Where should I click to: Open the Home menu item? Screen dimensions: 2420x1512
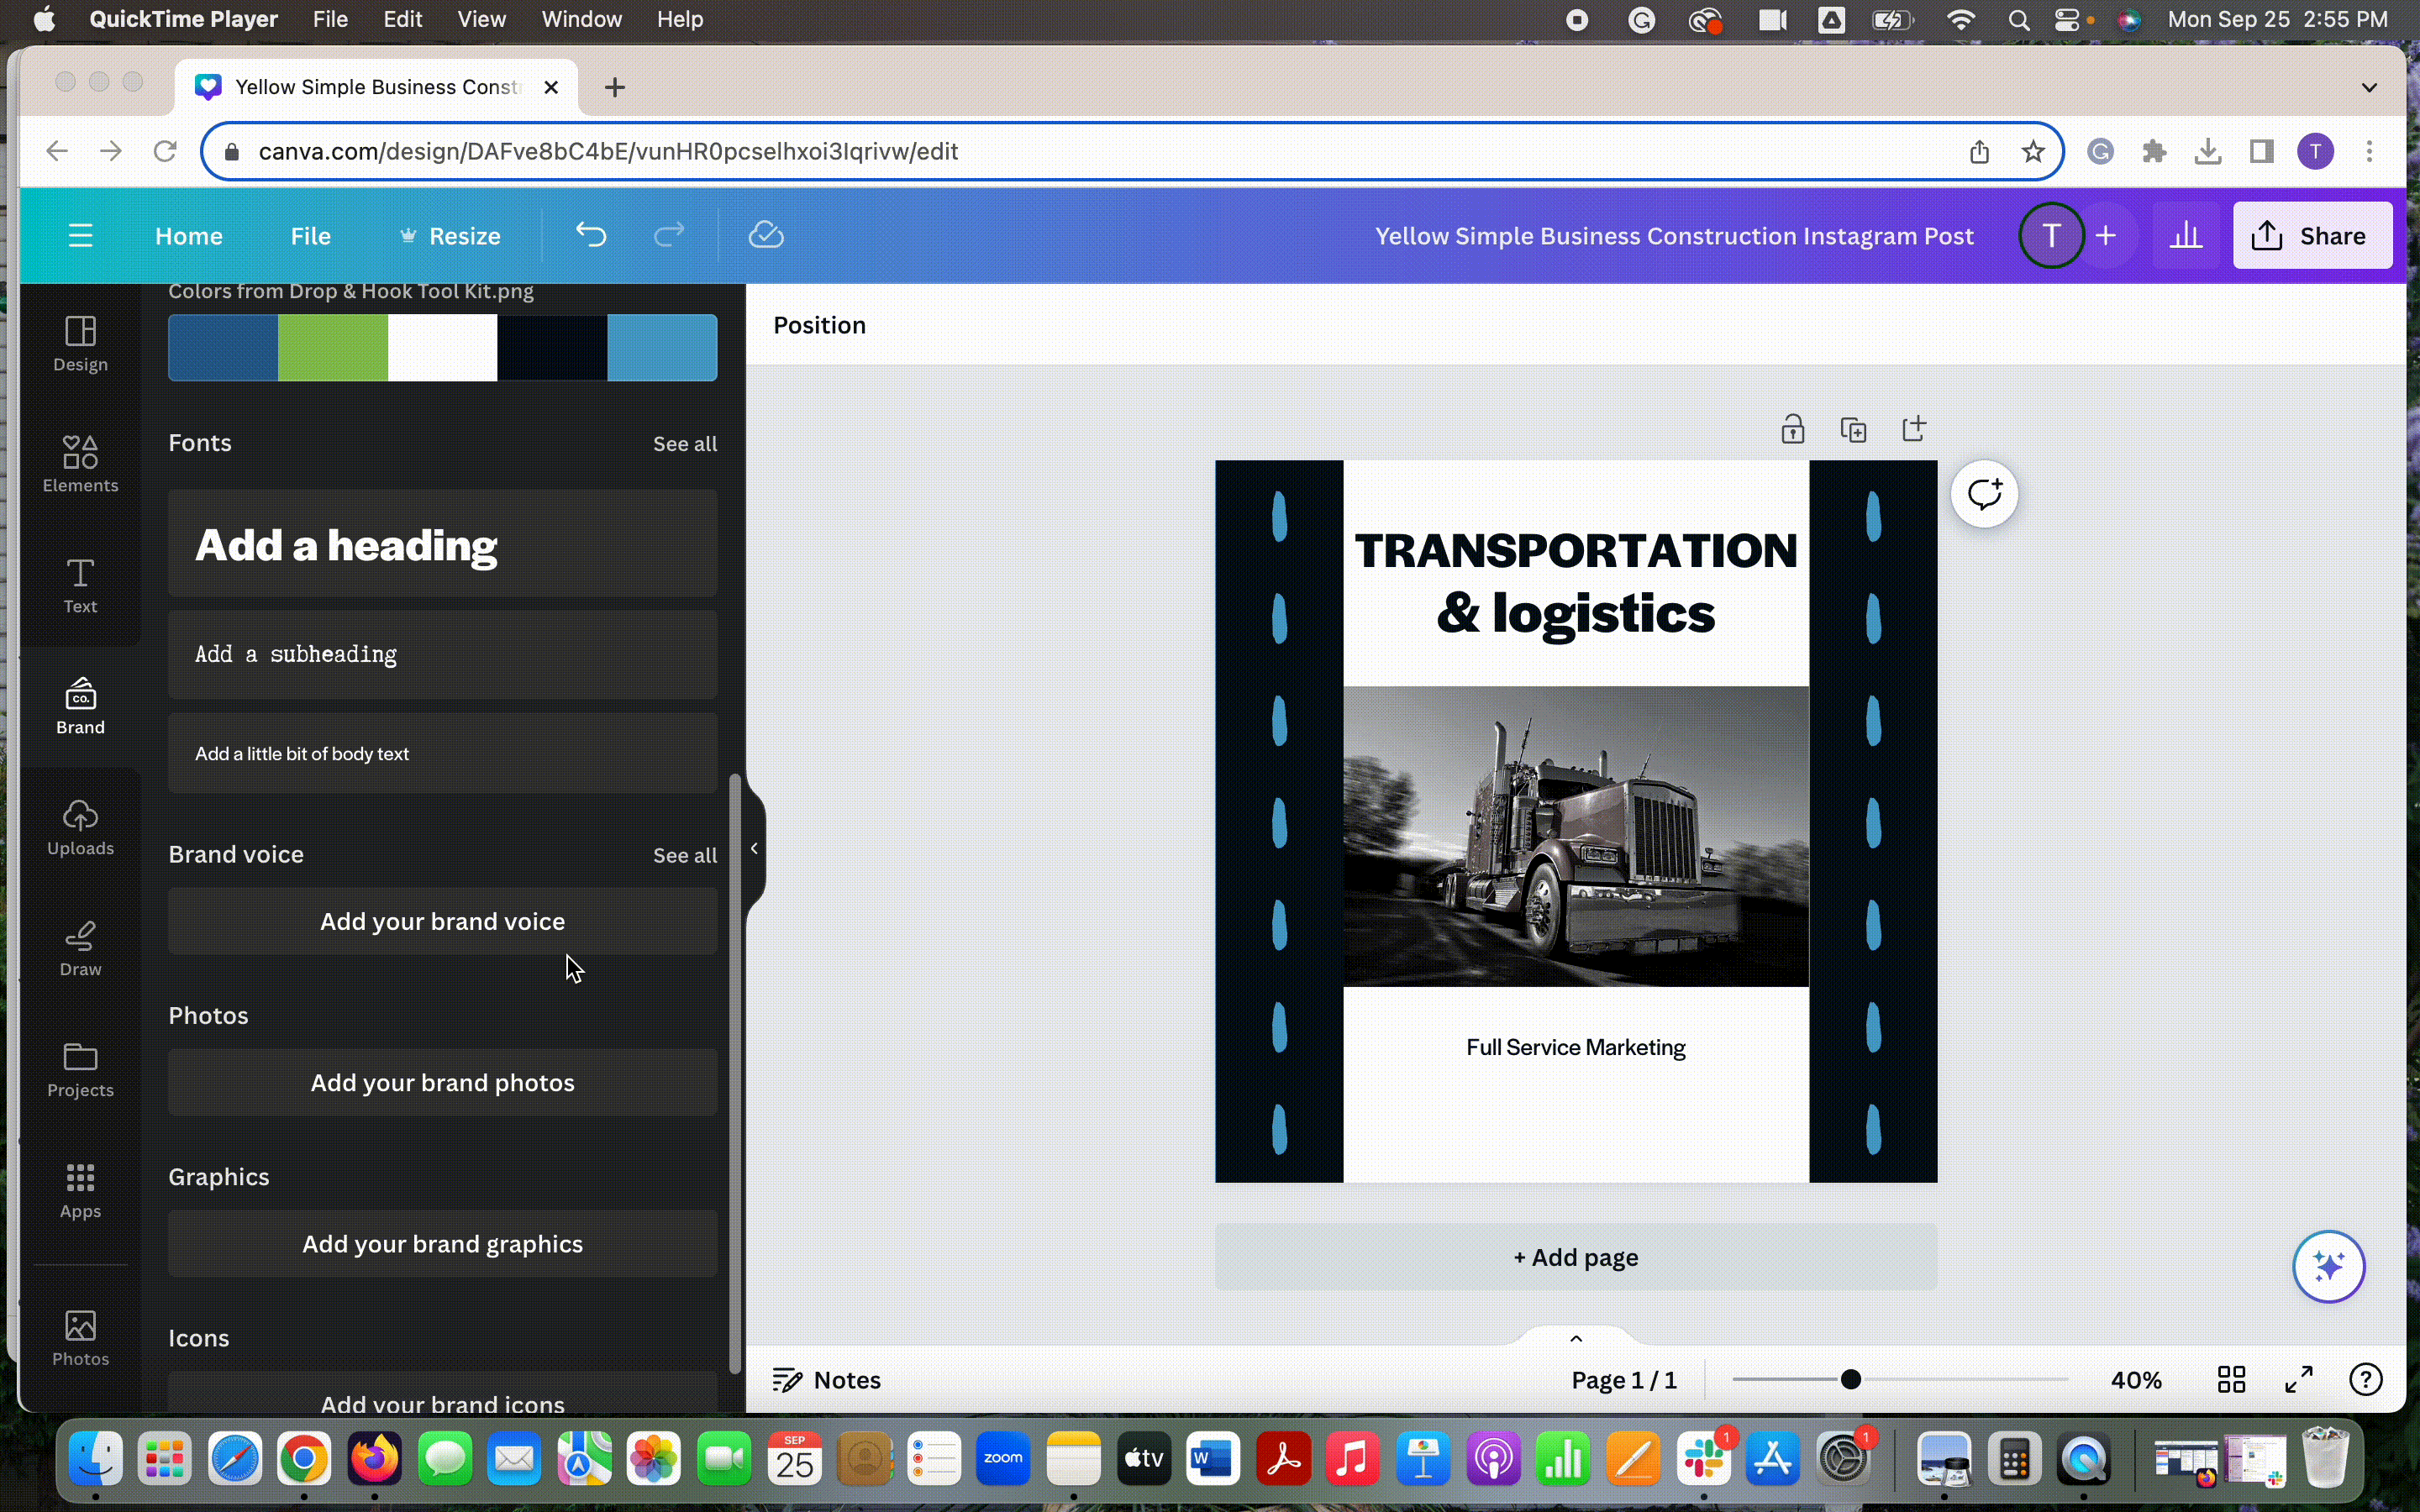tap(189, 236)
